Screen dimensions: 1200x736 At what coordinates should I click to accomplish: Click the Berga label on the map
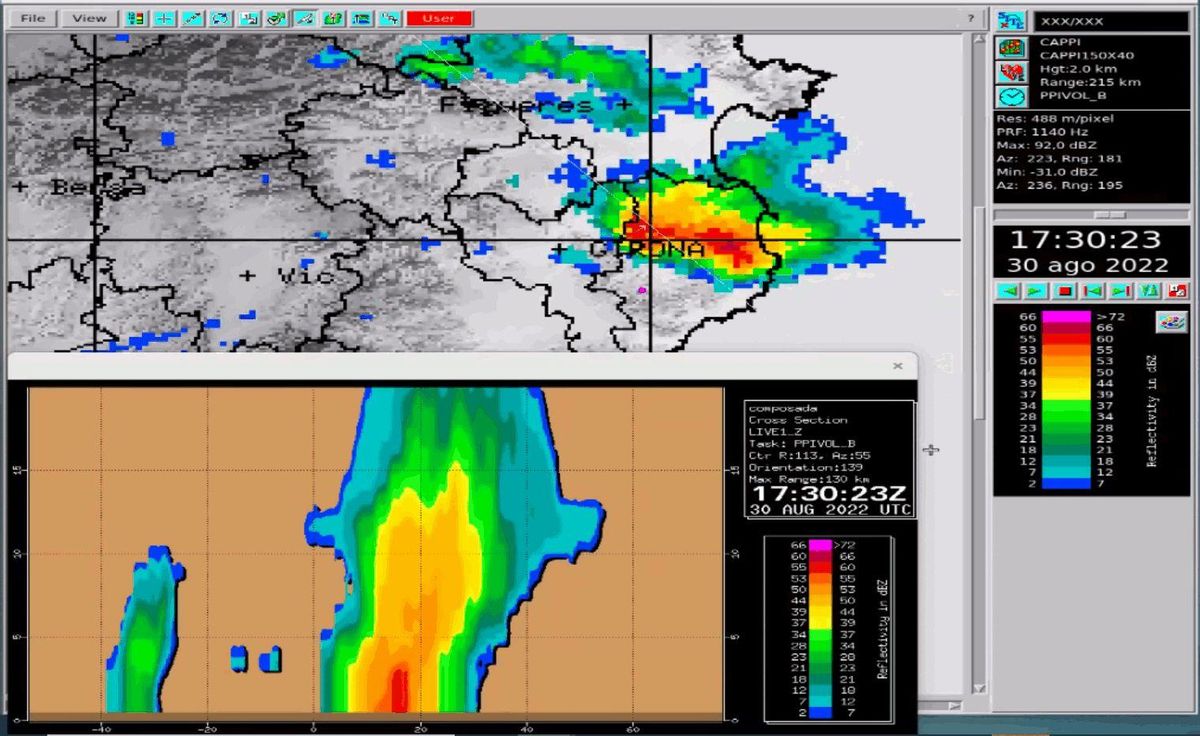pos(97,187)
